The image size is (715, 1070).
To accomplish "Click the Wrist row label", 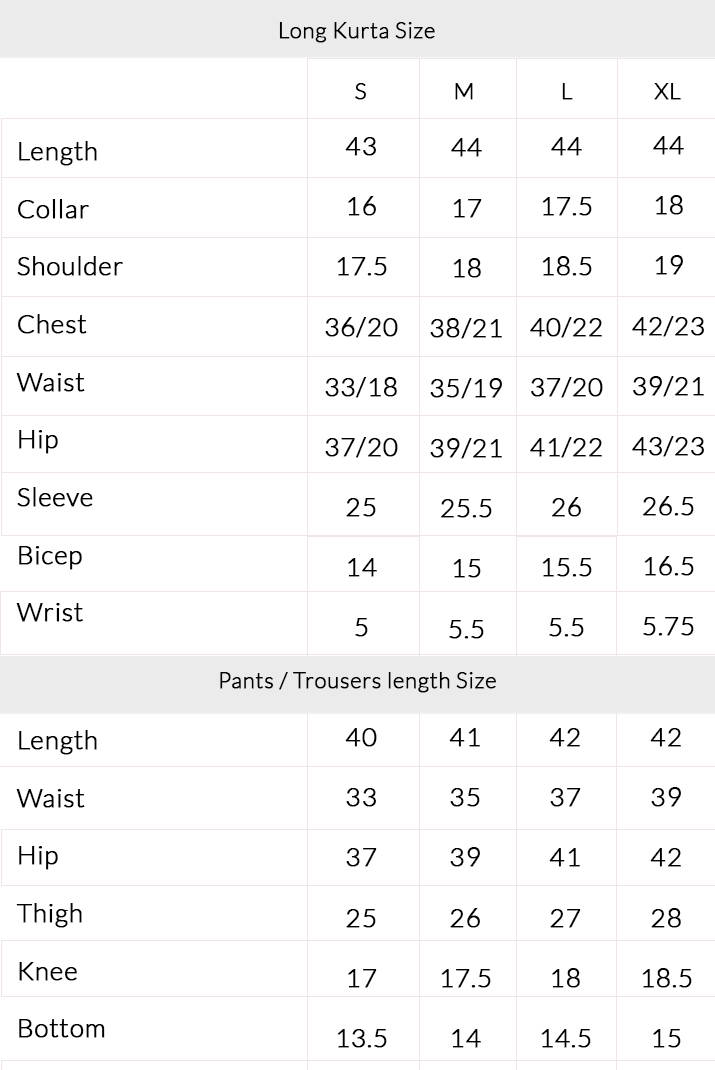I will click(50, 613).
